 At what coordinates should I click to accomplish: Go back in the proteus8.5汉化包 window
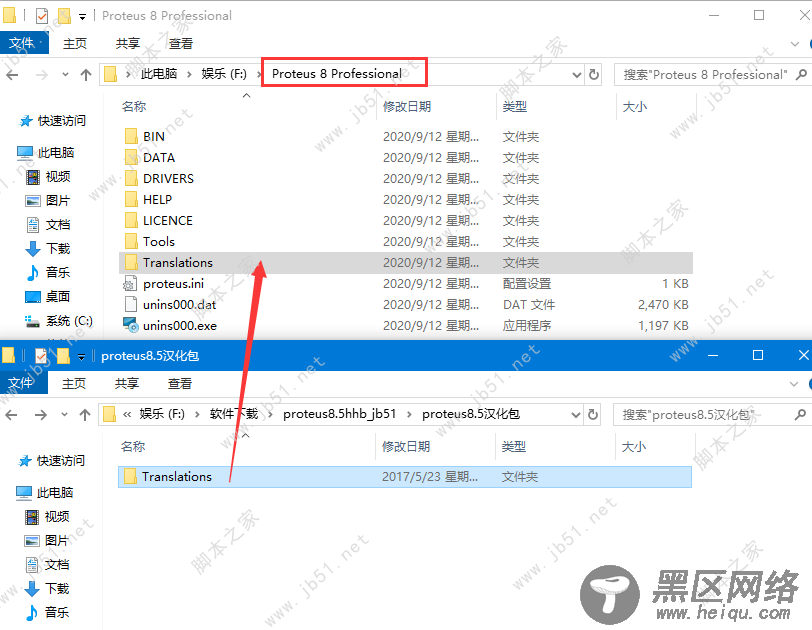11,415
